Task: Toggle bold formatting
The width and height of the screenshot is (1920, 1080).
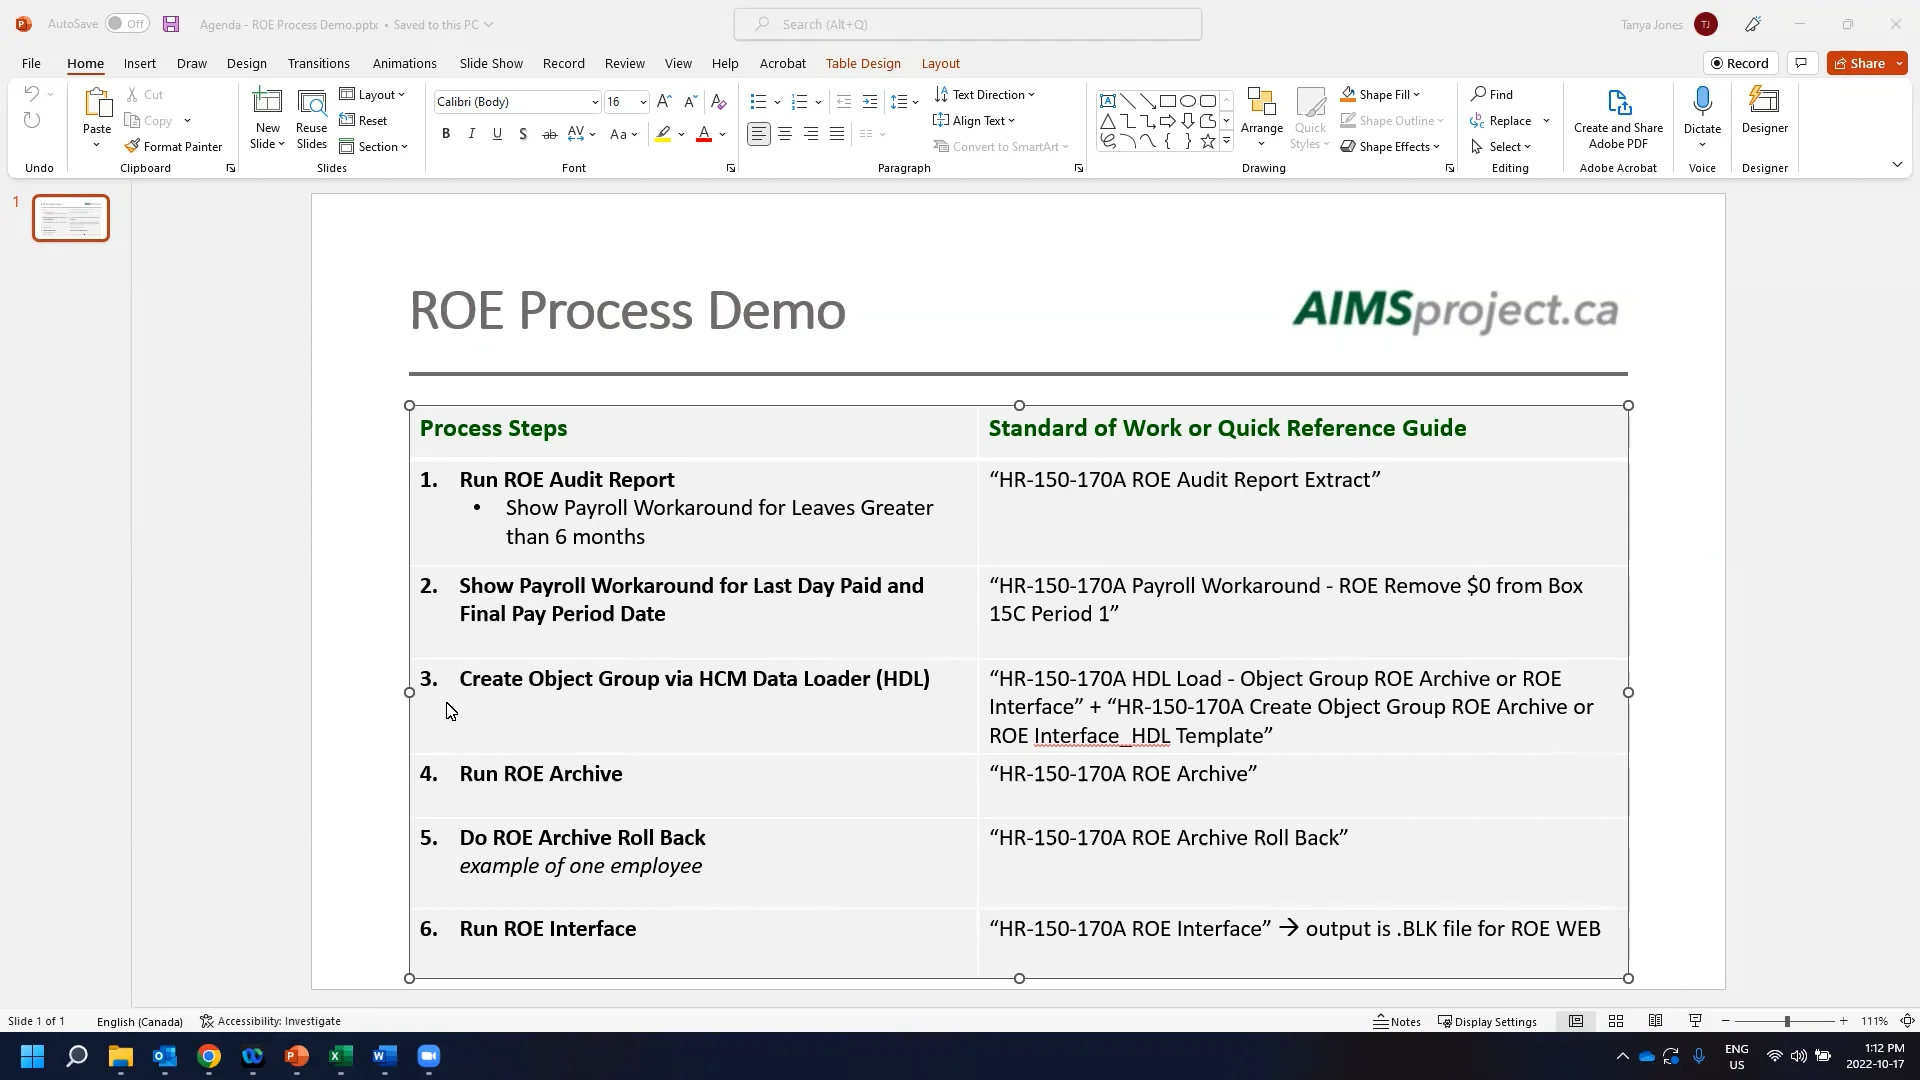Action: [446, 134]
